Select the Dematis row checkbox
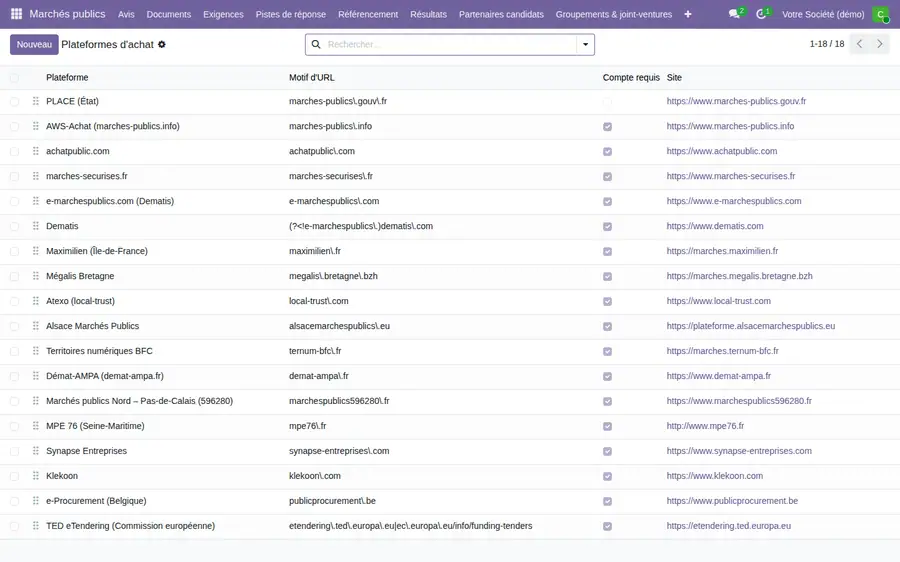900x562 pixels. pos(14,226)
